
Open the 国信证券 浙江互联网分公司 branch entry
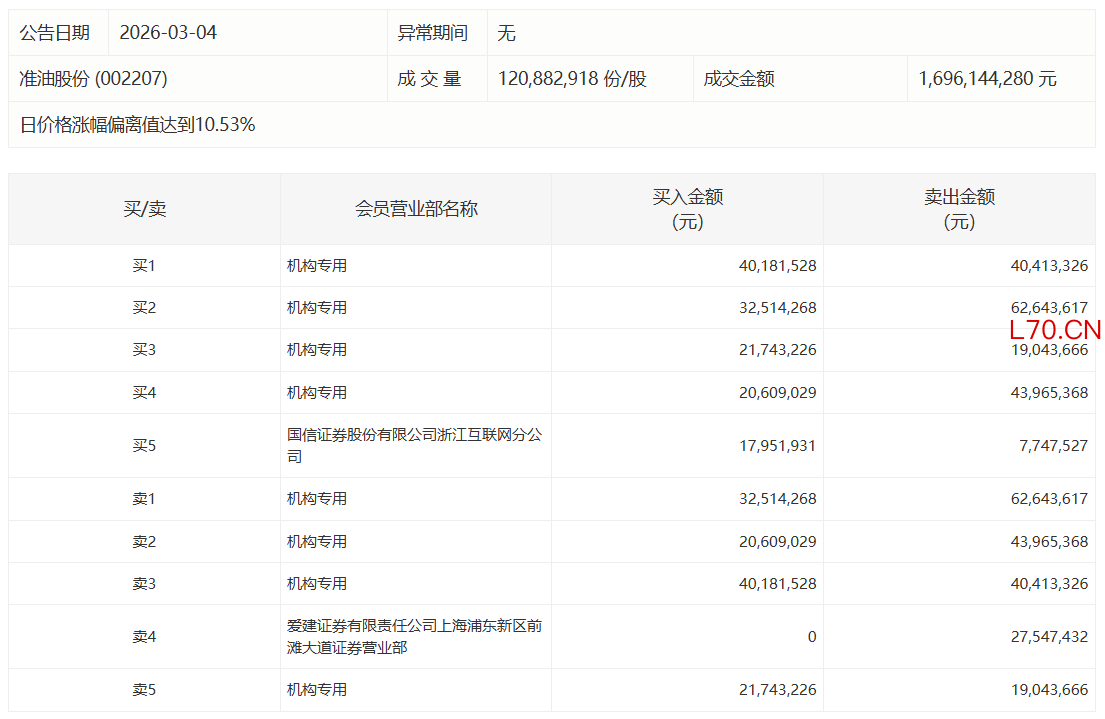pos(414,446)
